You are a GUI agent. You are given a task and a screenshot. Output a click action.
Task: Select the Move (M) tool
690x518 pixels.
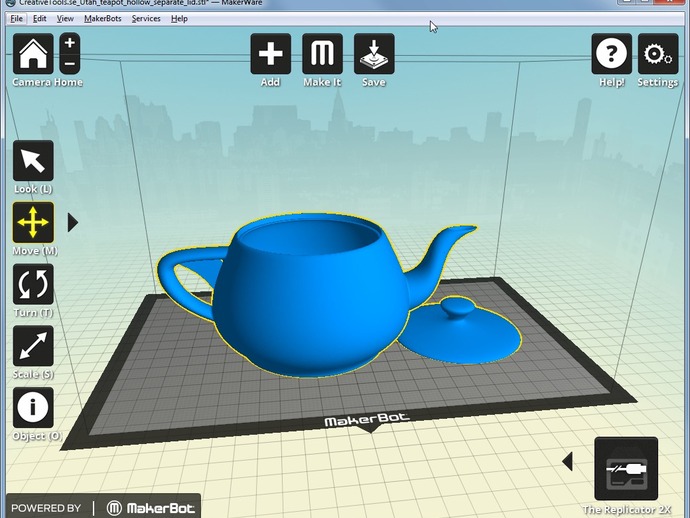(33, 222)
